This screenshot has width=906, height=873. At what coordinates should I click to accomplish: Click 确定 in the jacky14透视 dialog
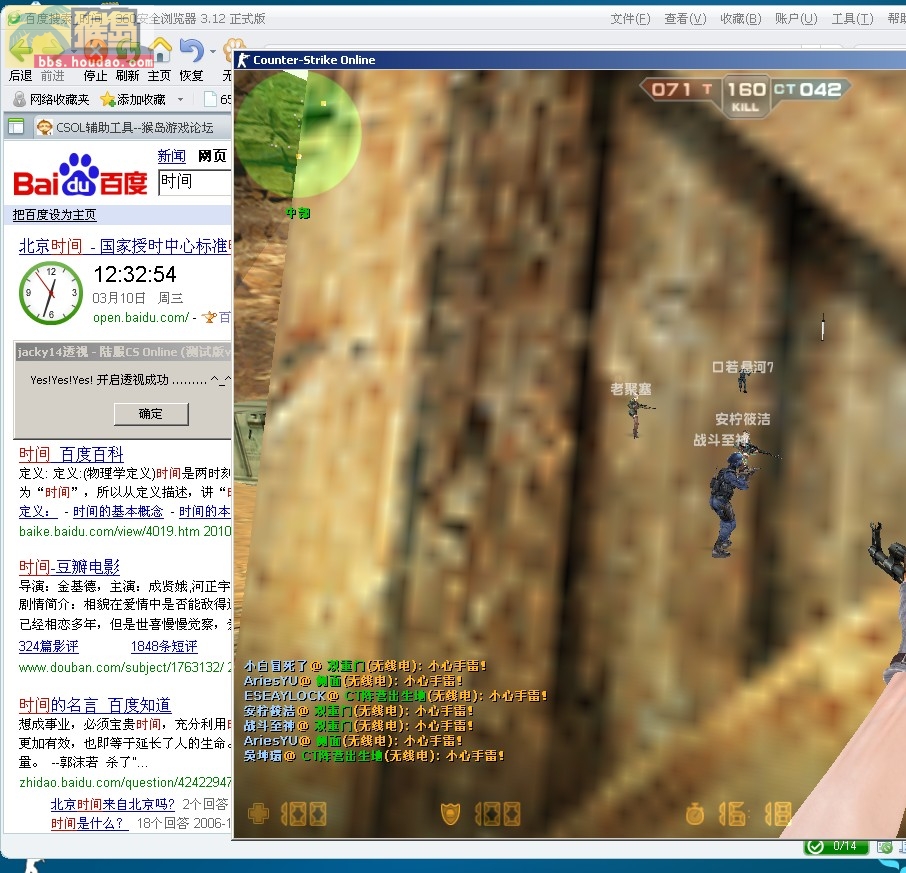point(151,414)
